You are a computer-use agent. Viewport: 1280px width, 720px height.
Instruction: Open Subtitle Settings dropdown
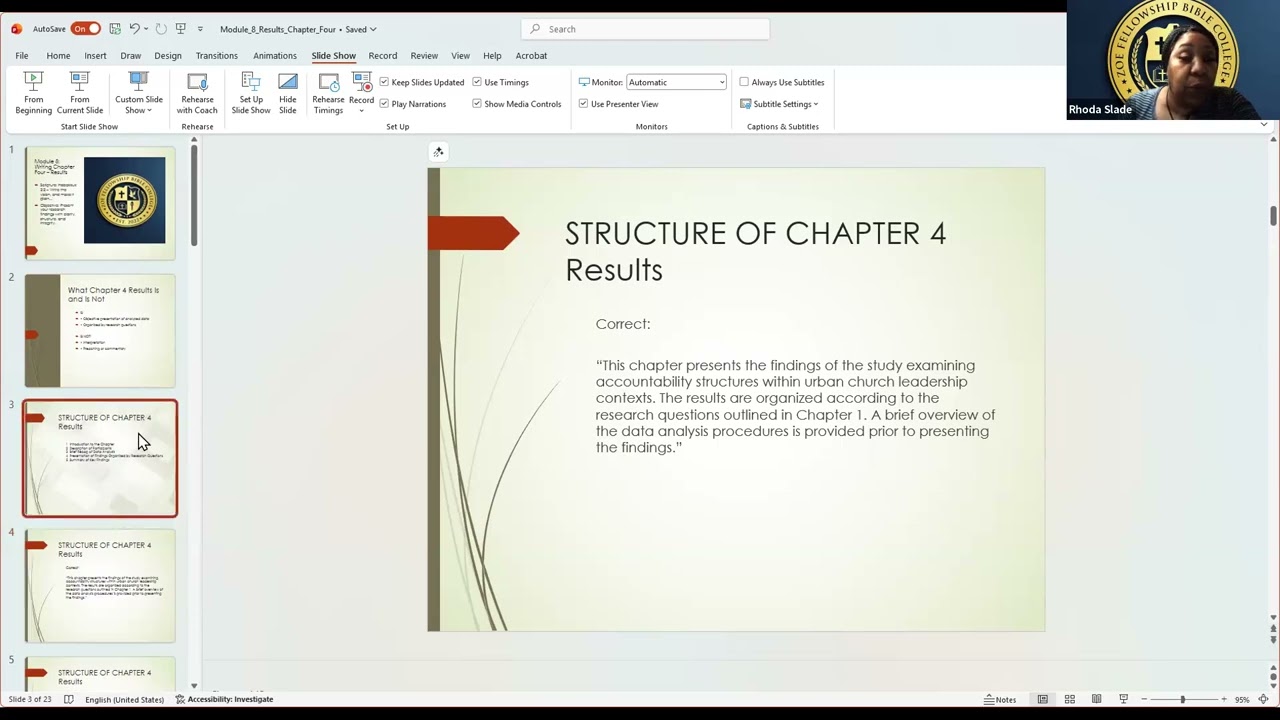(x=779, y=104)
